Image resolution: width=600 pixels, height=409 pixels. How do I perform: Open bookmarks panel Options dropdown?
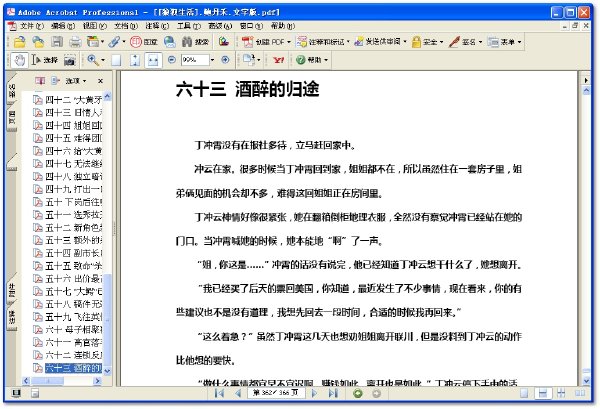[76, 81]
